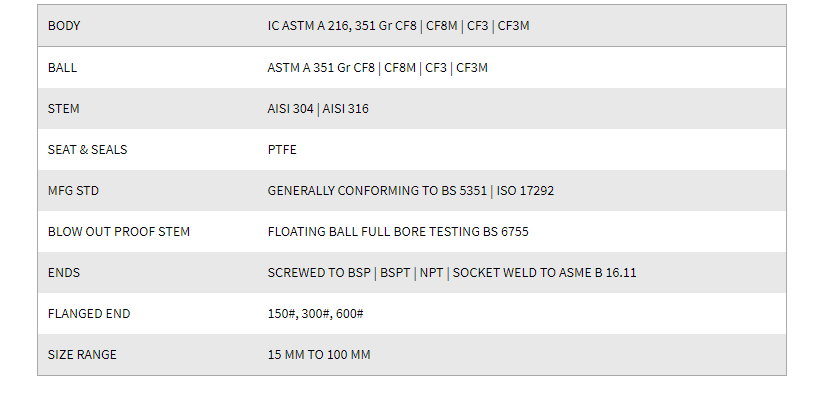Select the 150#, 300#, 600# value
The height and width of the screenshot is (393, 837).
(x=315, y=314)
